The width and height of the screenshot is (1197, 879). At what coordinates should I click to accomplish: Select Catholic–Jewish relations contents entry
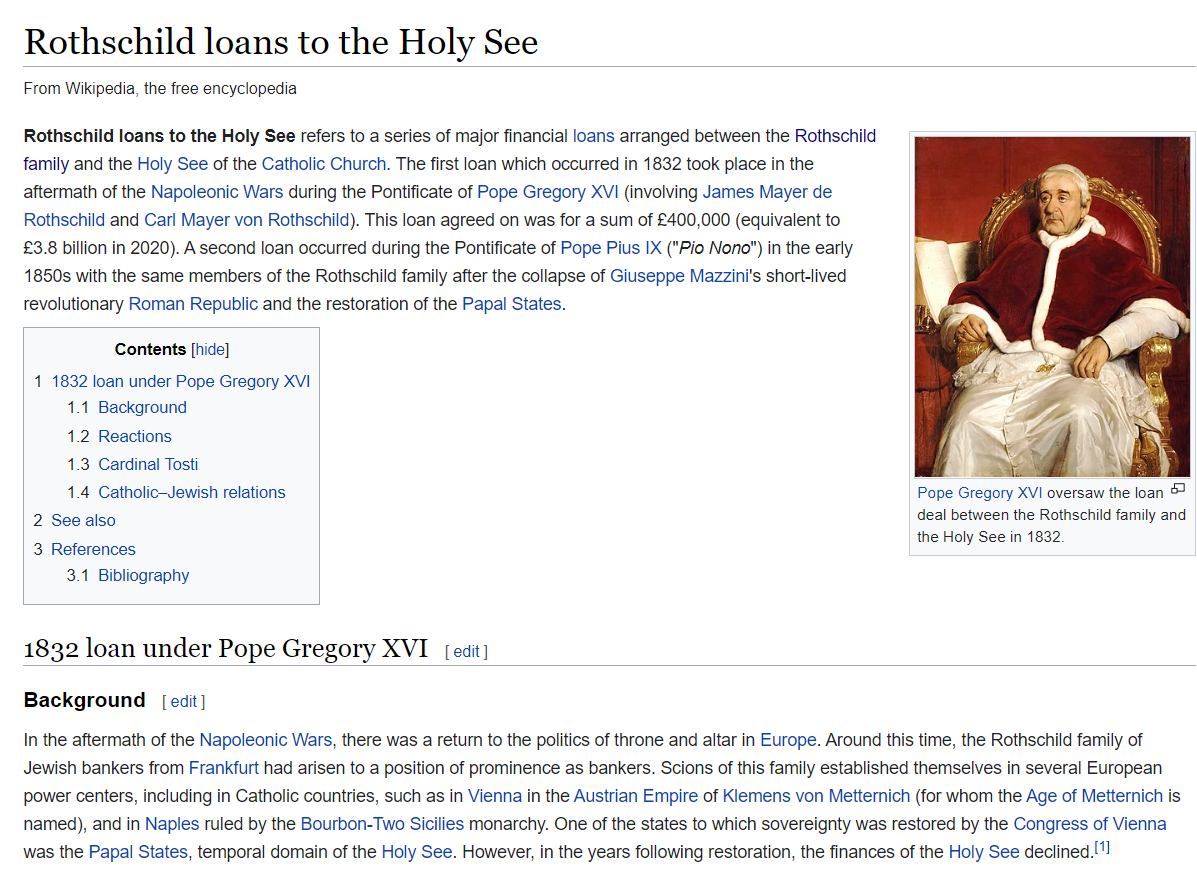(x=191, y=492)
